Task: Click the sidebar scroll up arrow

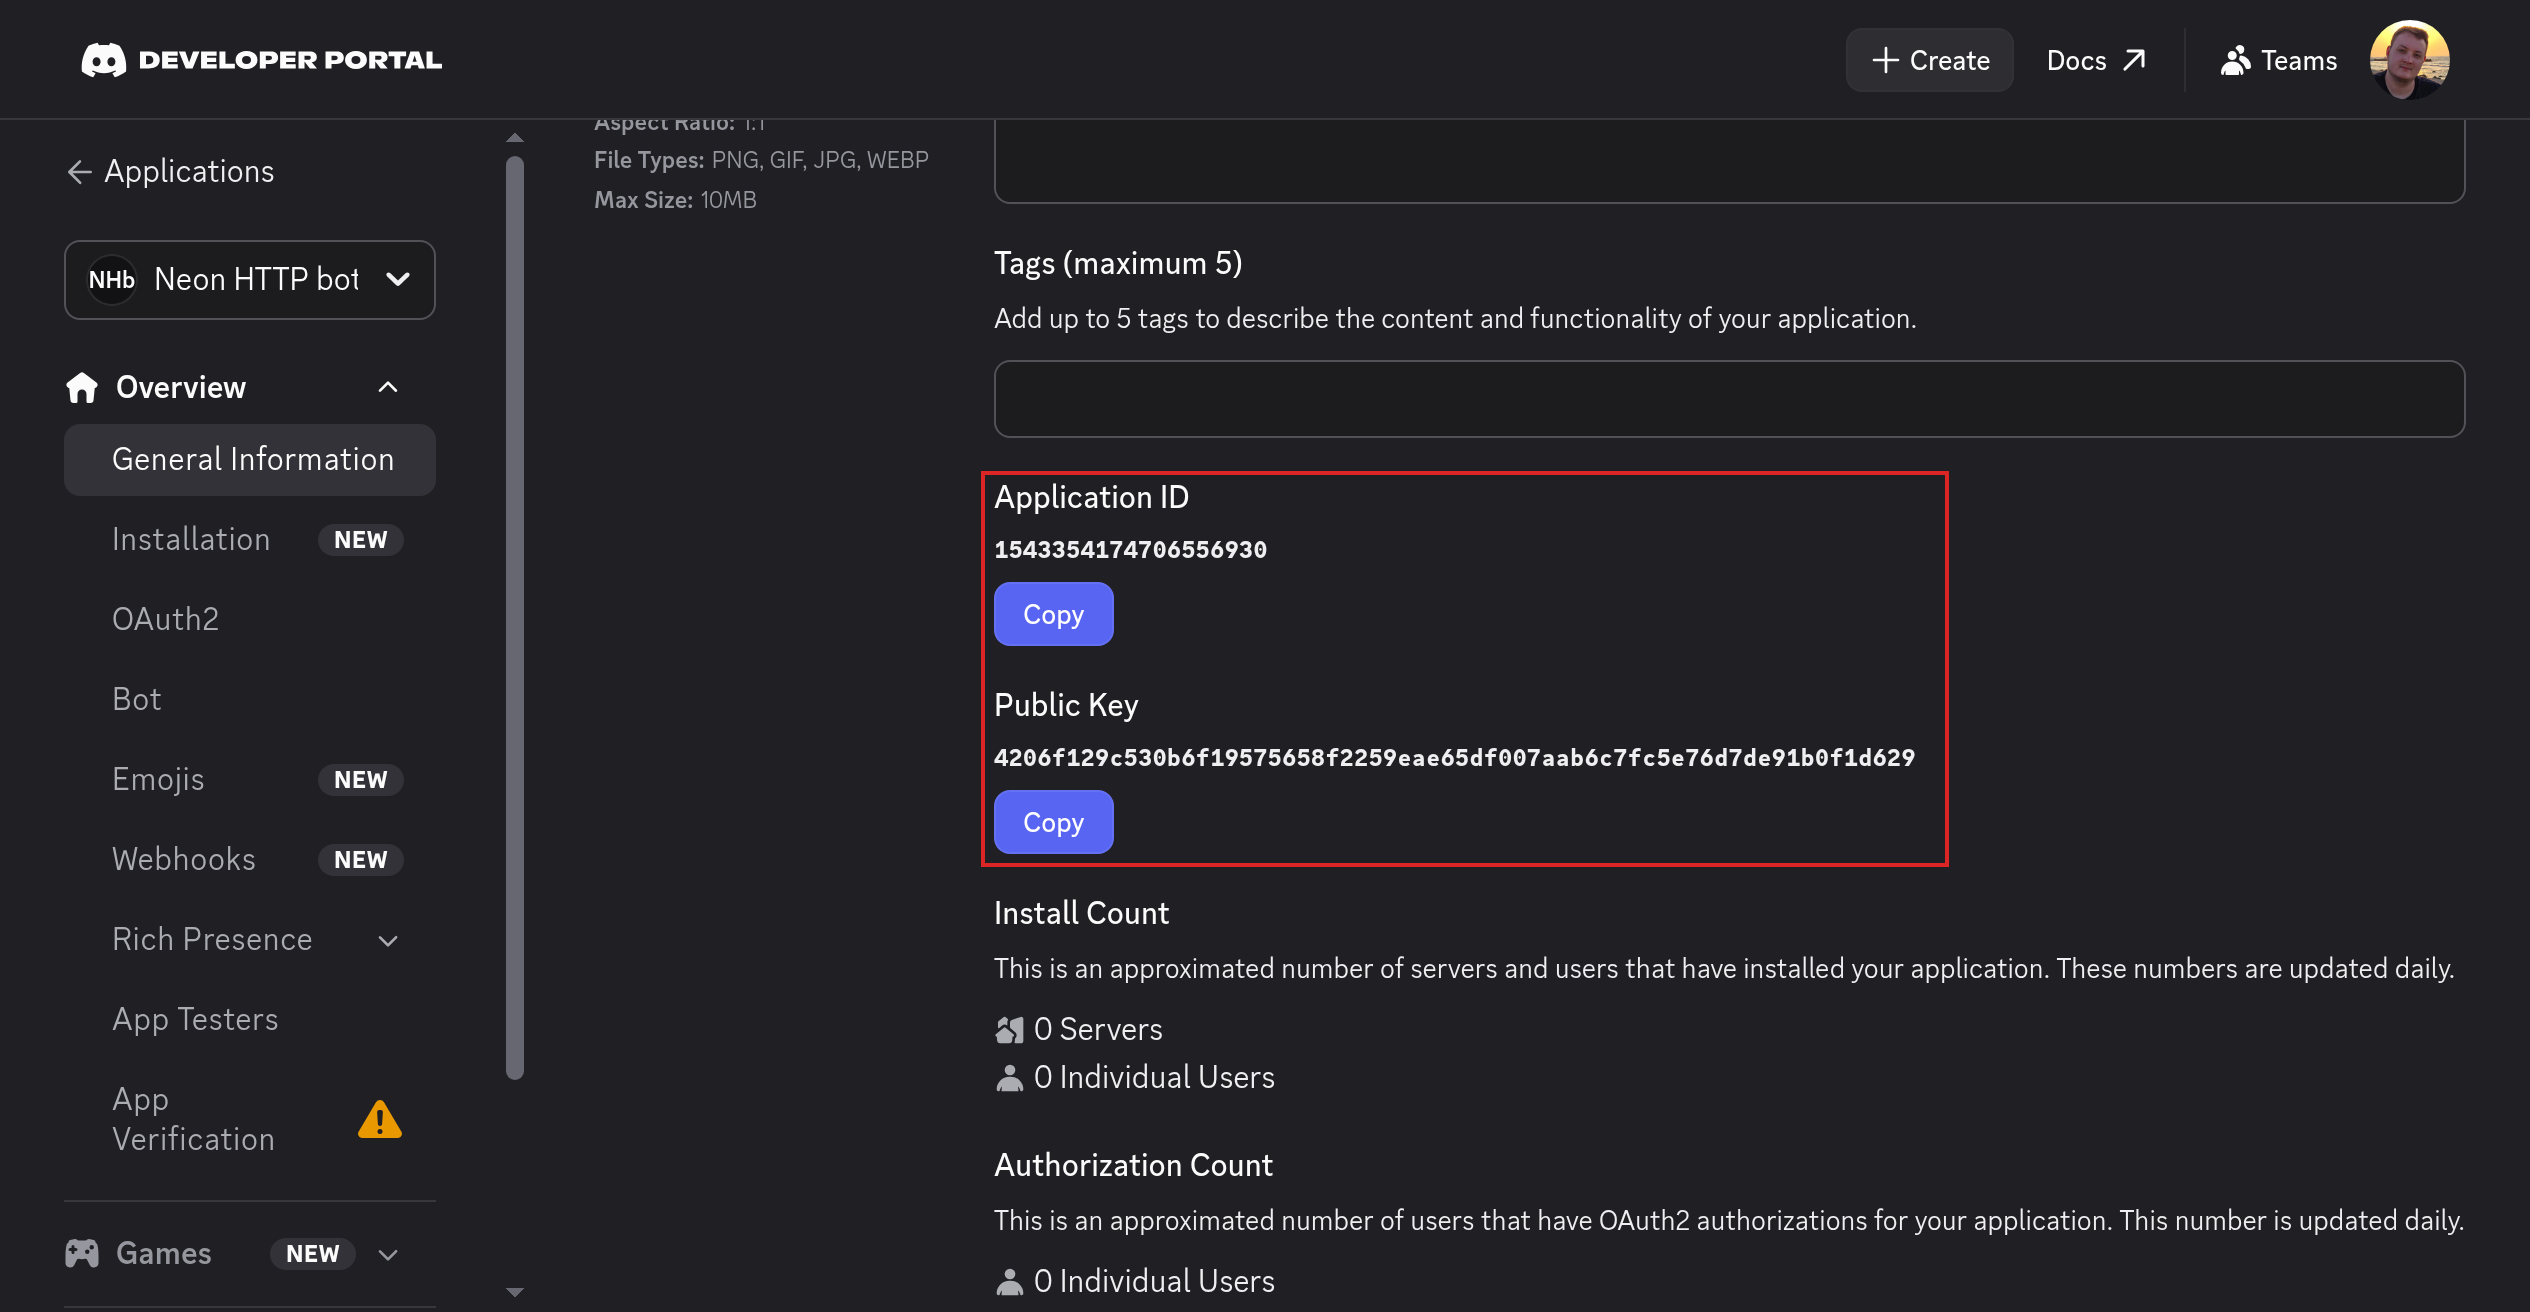Action: click(x=515, y=138)
